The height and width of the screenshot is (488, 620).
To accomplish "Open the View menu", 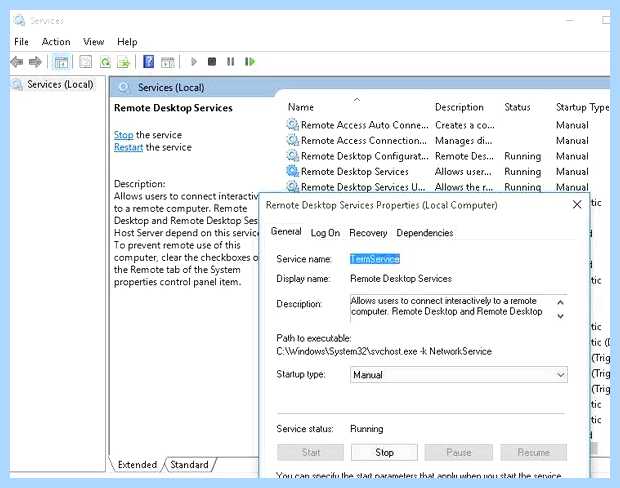I will [93, 42].
